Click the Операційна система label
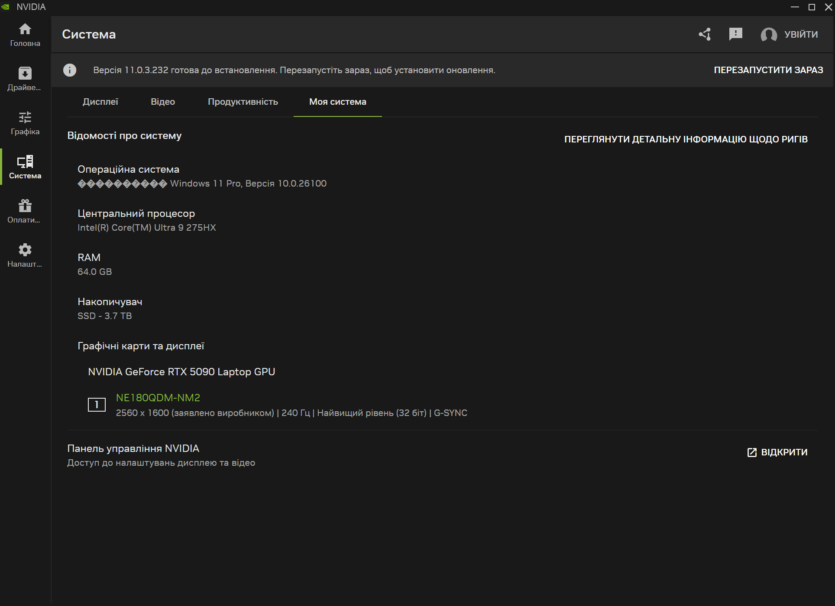 128,169
